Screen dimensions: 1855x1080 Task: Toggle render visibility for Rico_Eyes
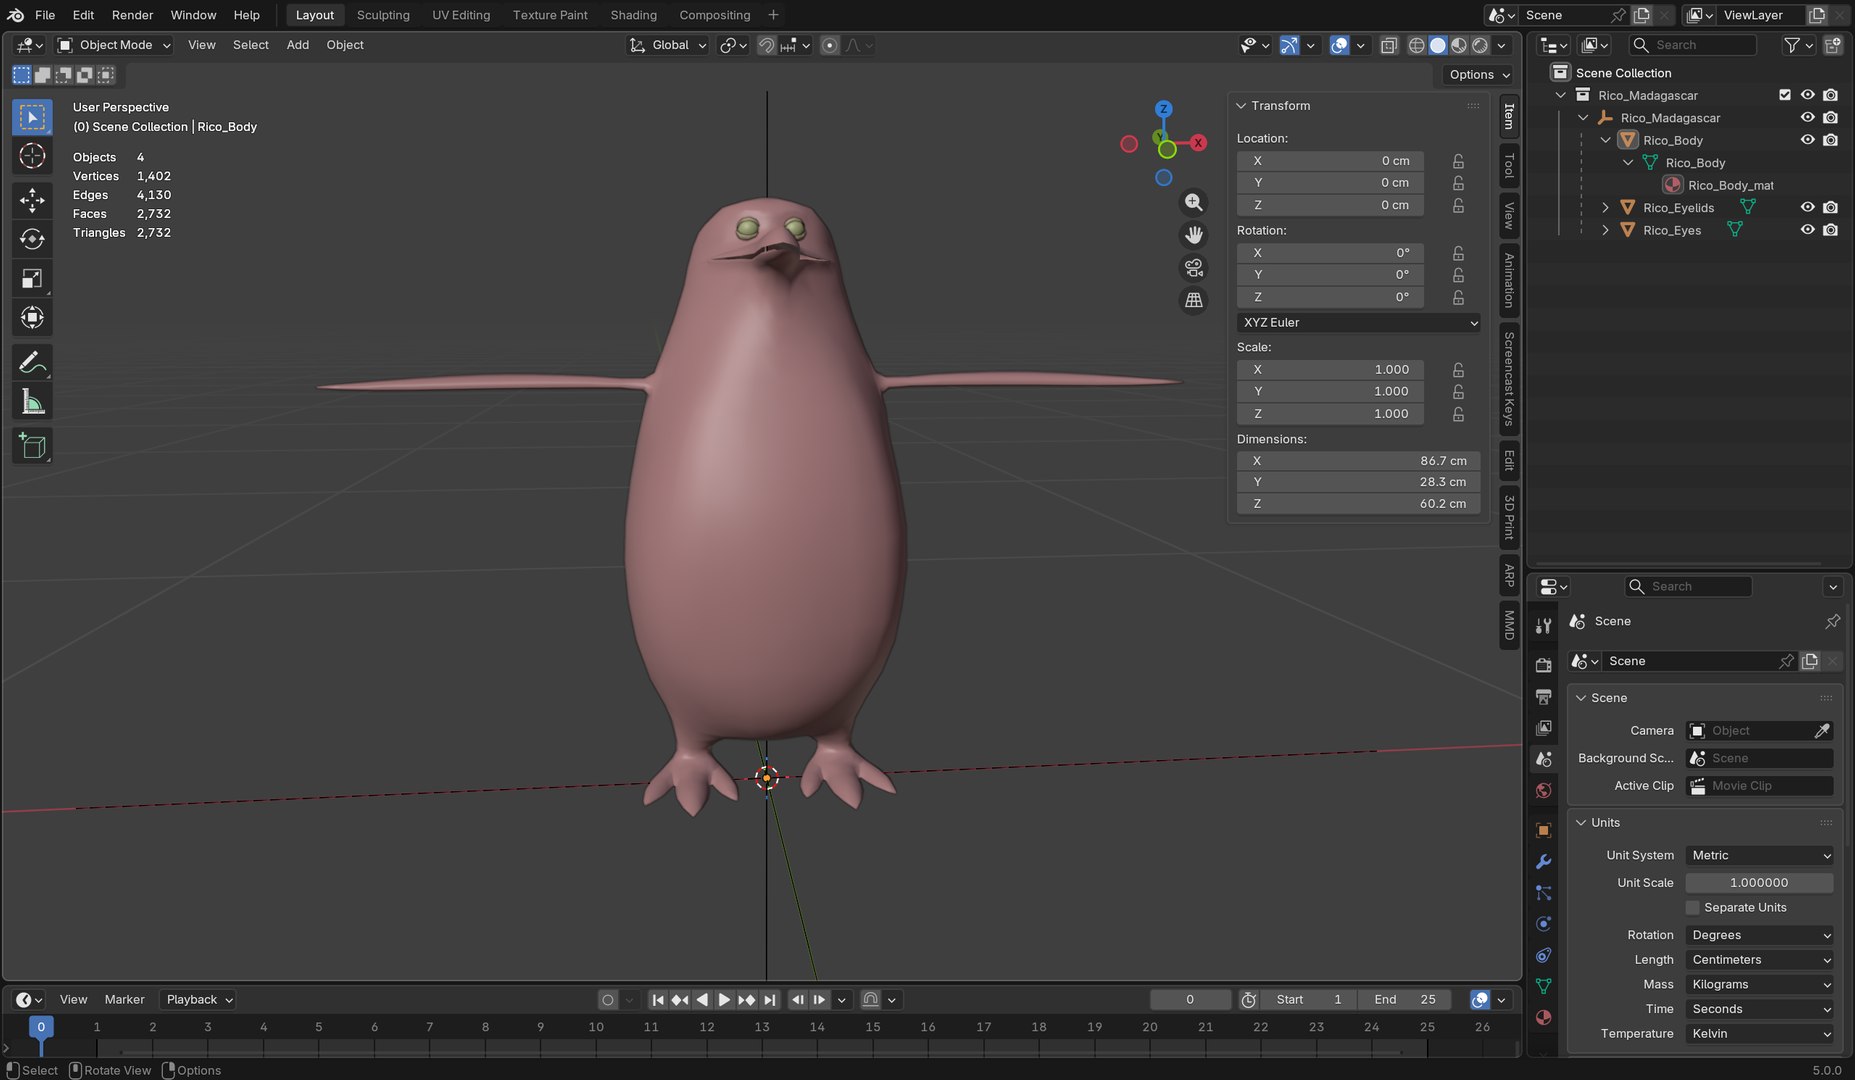1830,230
